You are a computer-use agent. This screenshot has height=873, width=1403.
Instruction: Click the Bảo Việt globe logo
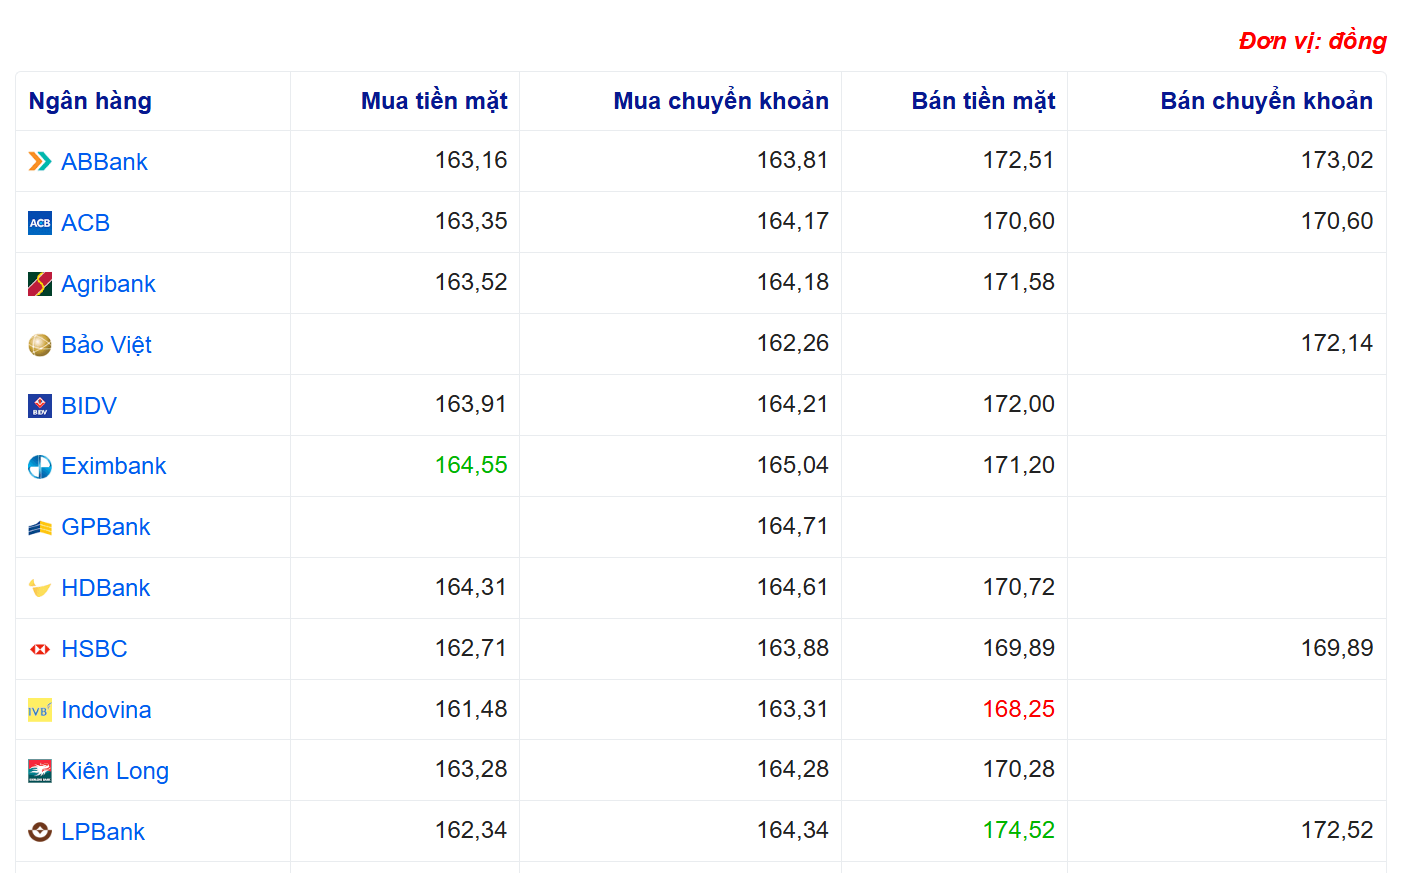pos(40,345)
